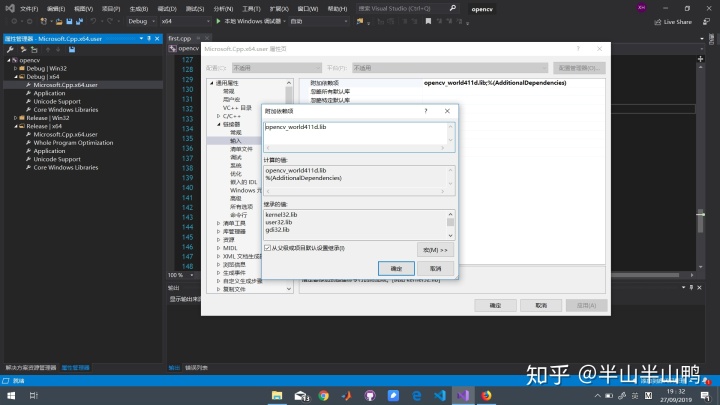Click 确定 in the property pages window
This screenshot has width=720, height=405.
pyautogui.click(x=495, y=305)
